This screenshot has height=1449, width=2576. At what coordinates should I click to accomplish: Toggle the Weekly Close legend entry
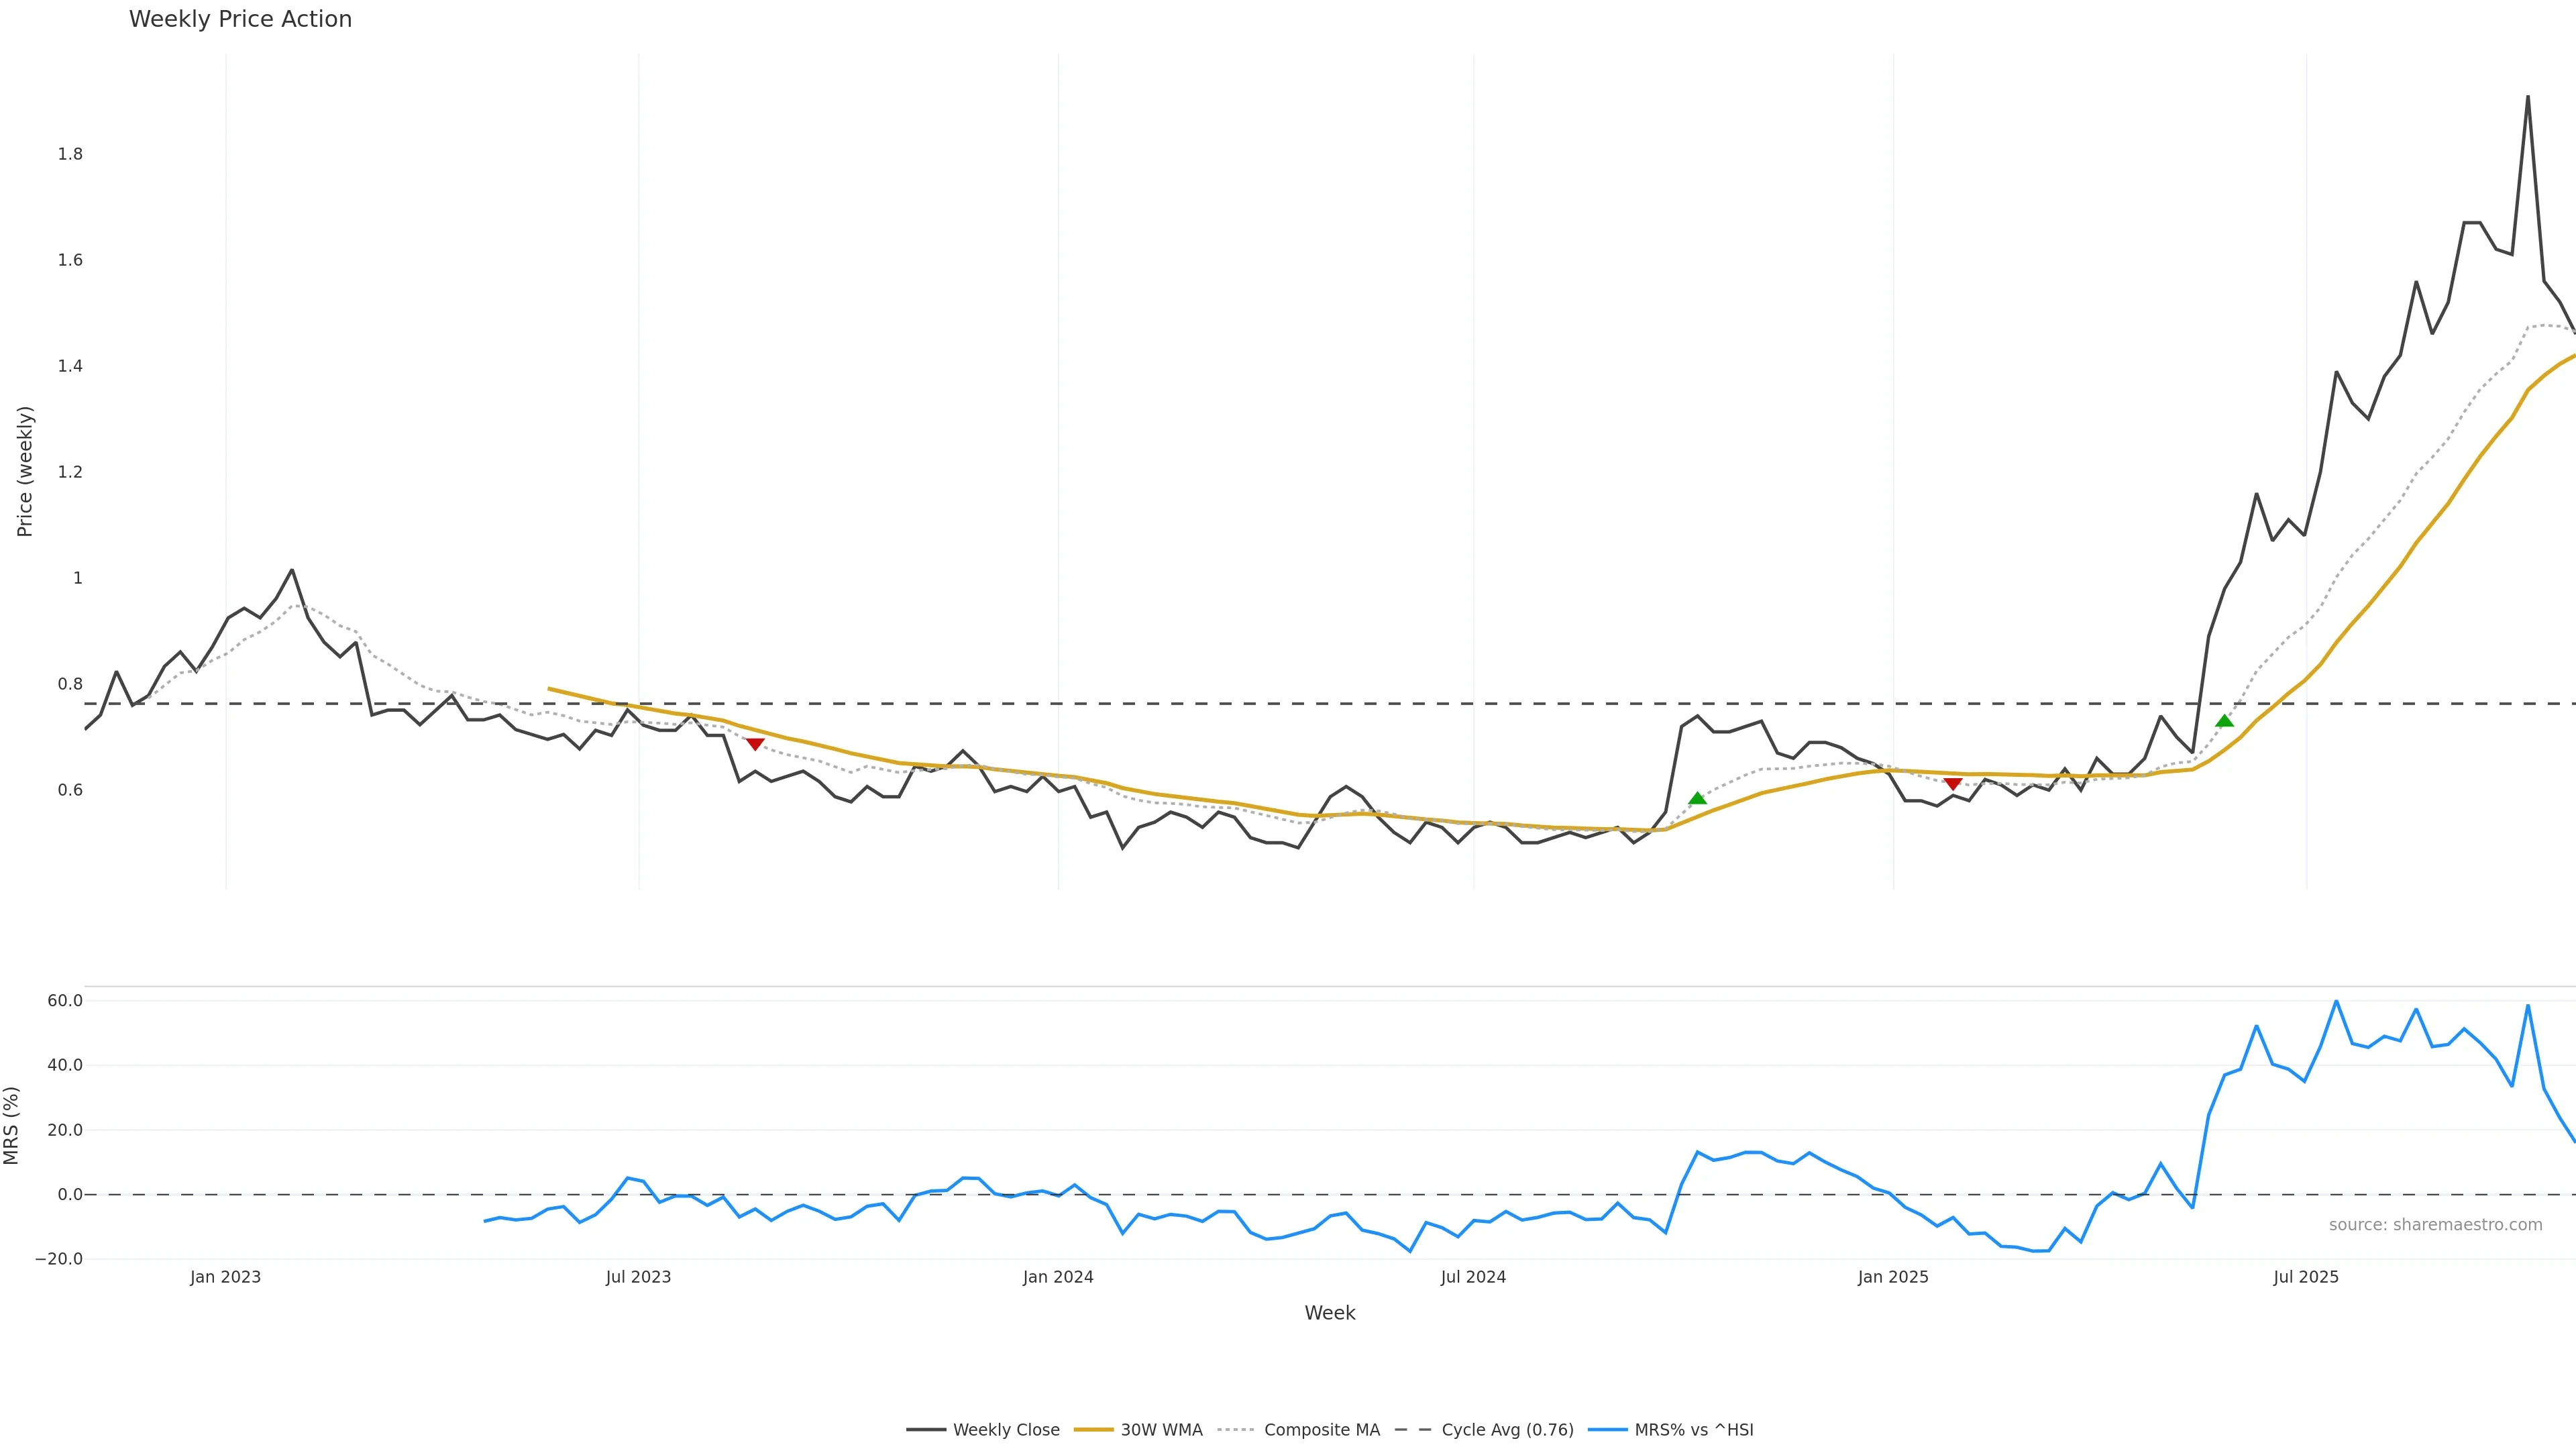click(x=1005, y=1430)
